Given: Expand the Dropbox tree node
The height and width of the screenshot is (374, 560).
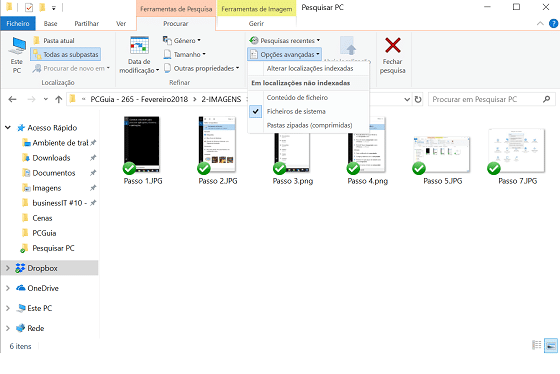Looking at the screenshot, I should [x=8, y=268].
